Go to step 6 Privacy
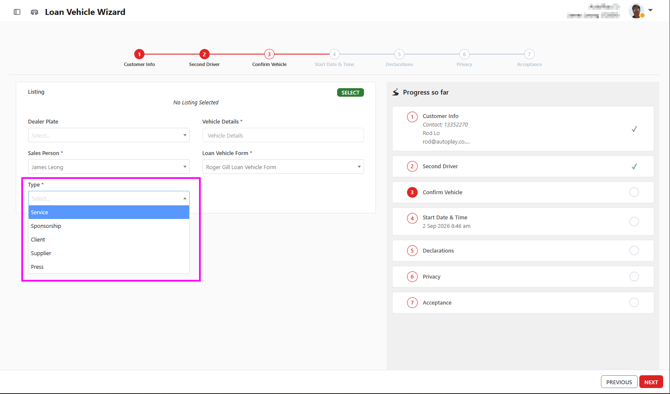 point(464,54)
